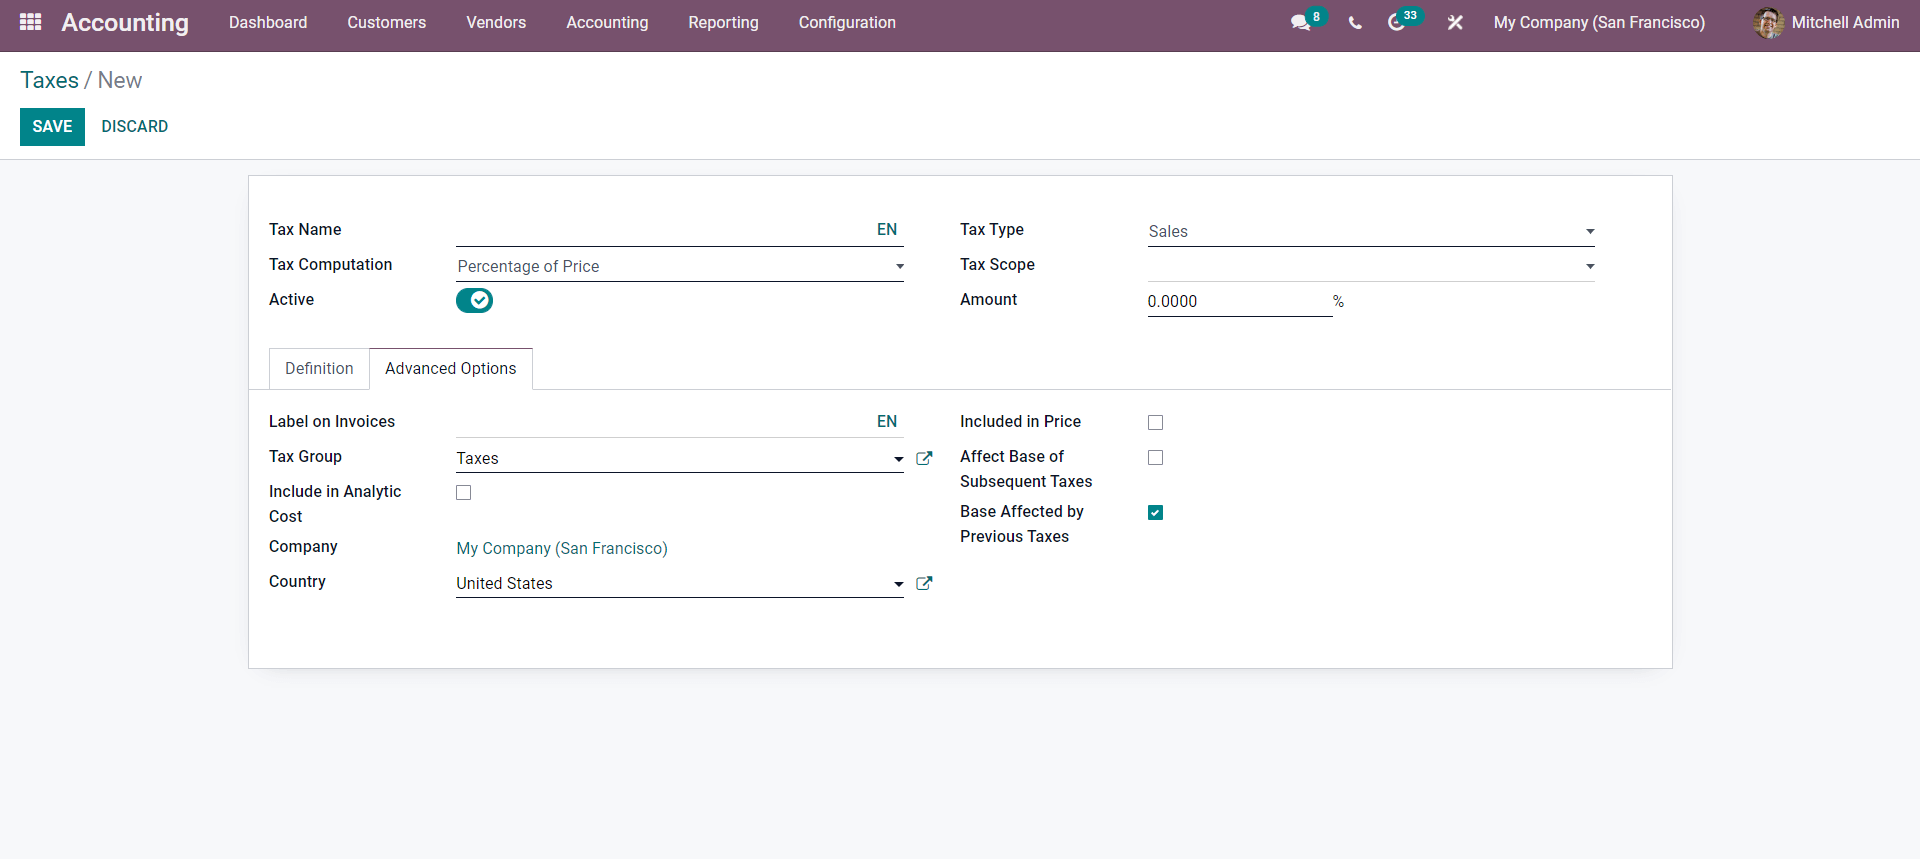
Task: Disable the Active toggle switch
Action: 474,300
